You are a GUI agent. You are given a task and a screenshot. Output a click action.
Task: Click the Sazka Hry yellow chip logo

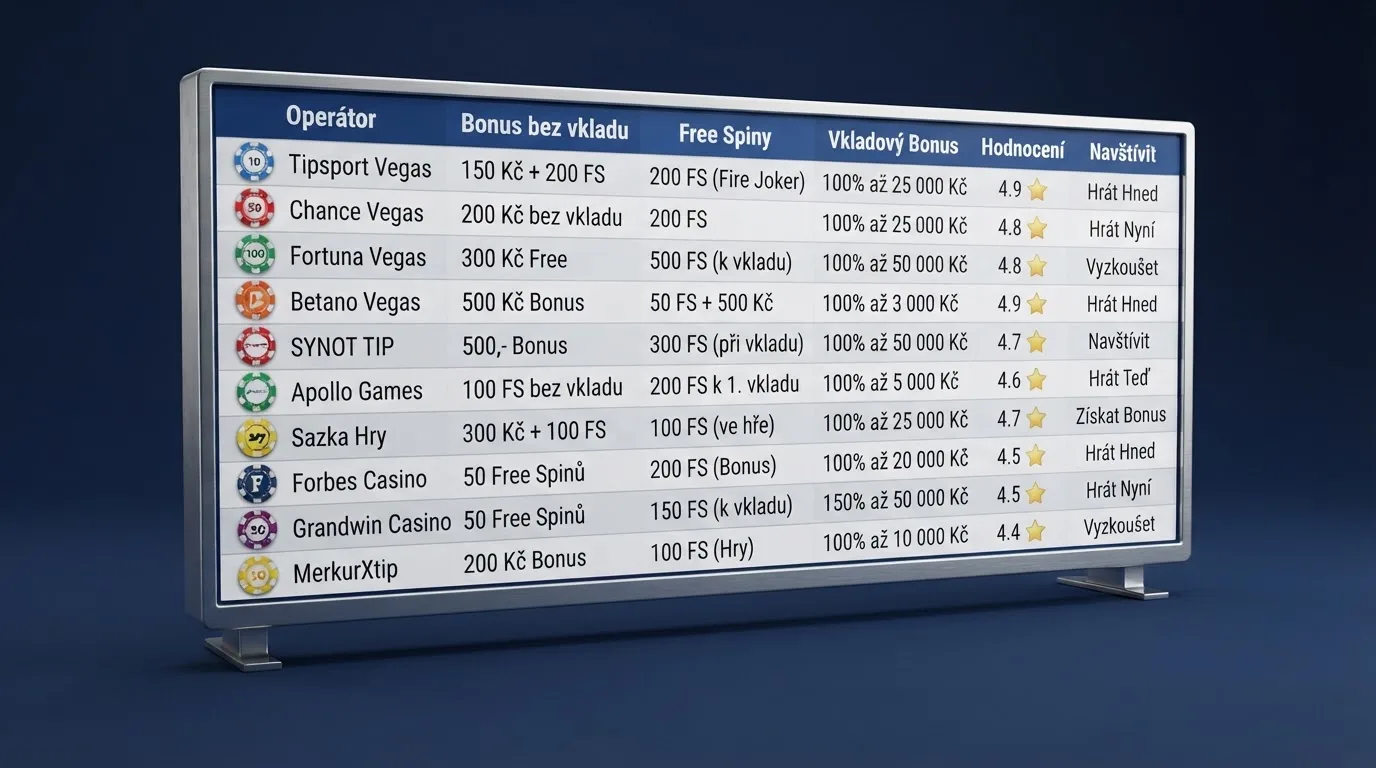(x=256, y=437)
